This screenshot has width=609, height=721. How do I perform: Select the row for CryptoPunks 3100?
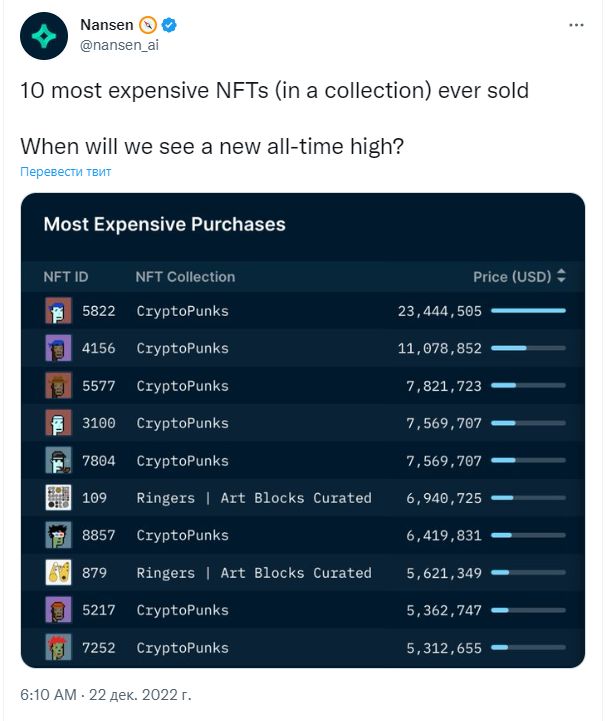303,423
